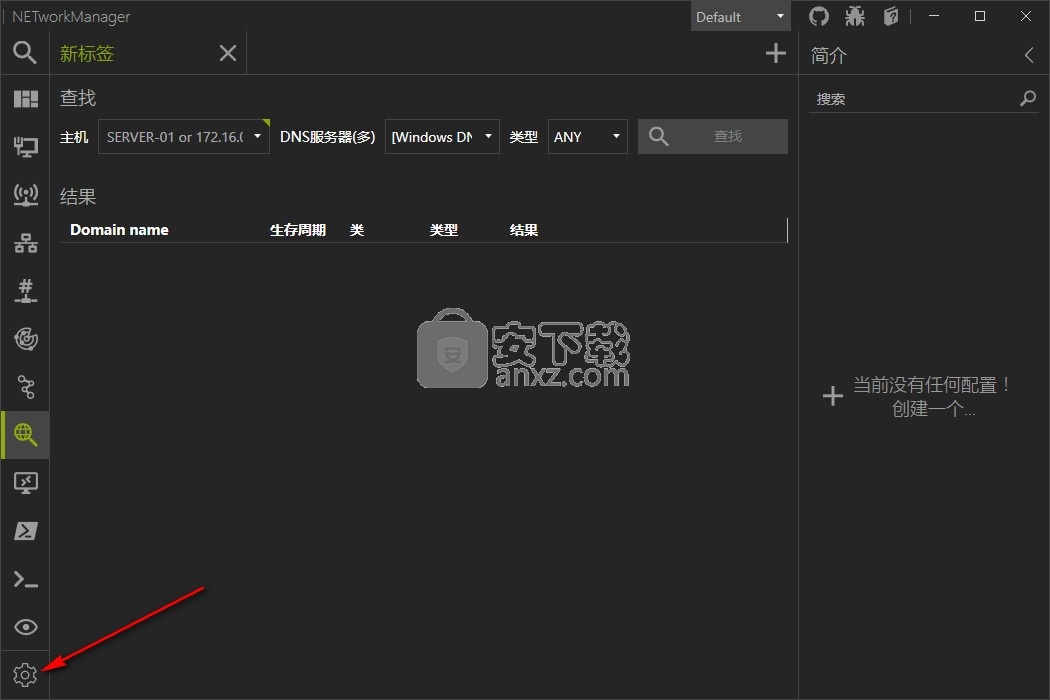1050x700 pixels.
Task: Open the sidebar search icon
Action: point(25,52)
